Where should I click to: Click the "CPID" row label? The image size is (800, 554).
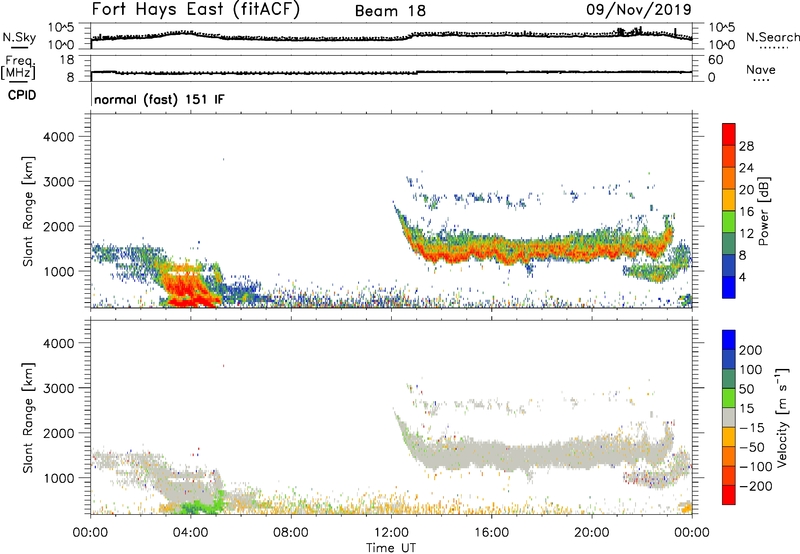(22, 95)
